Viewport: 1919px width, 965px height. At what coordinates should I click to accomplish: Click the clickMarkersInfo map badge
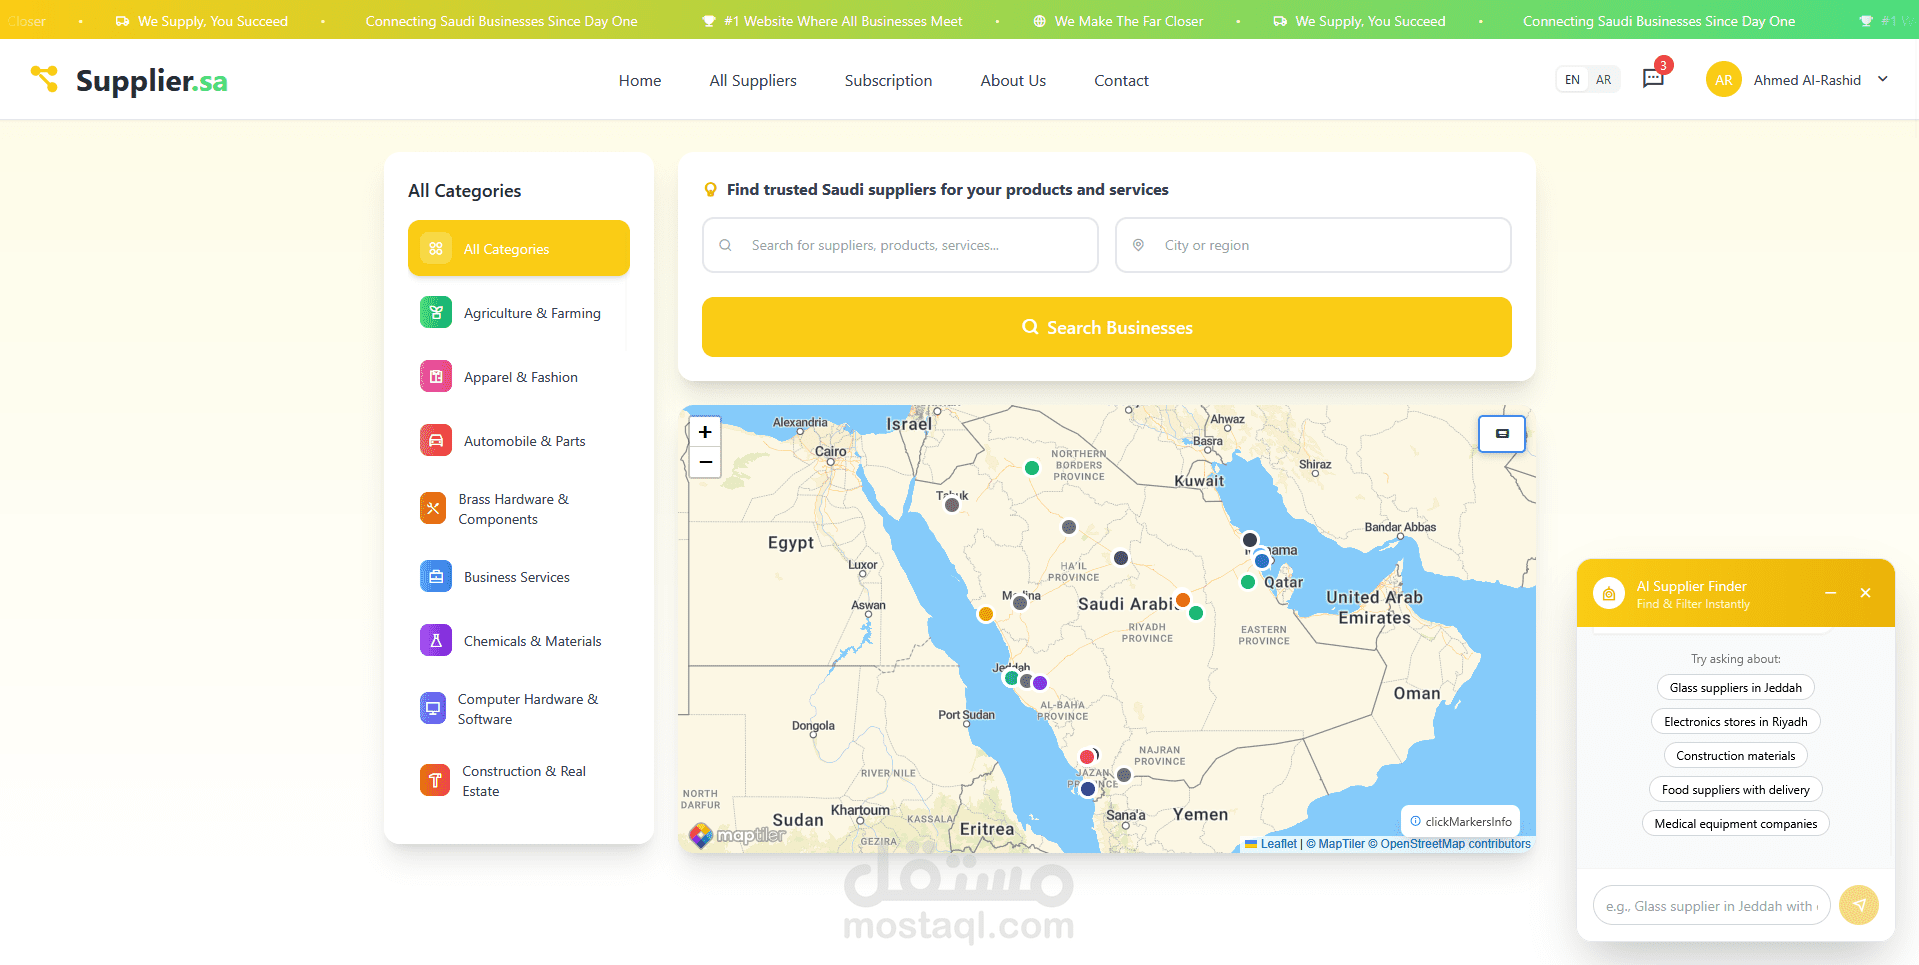[1461, 821]
